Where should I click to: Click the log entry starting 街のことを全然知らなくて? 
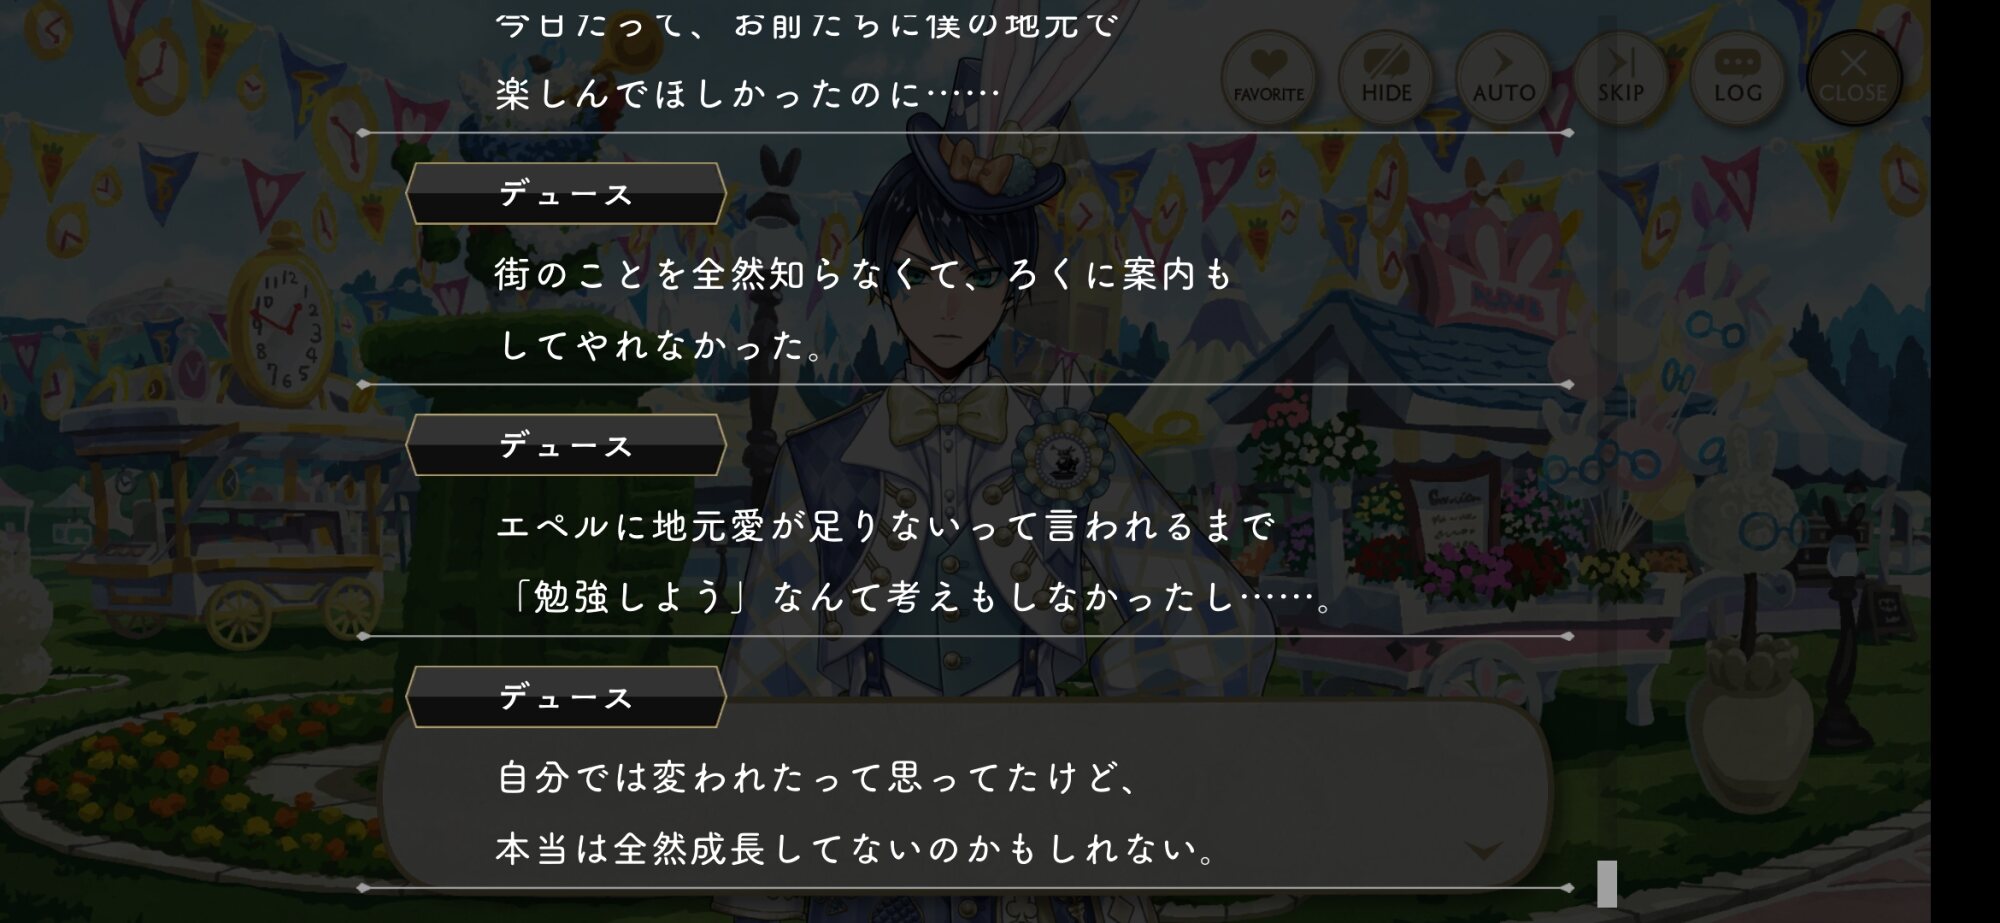point(864,309)
